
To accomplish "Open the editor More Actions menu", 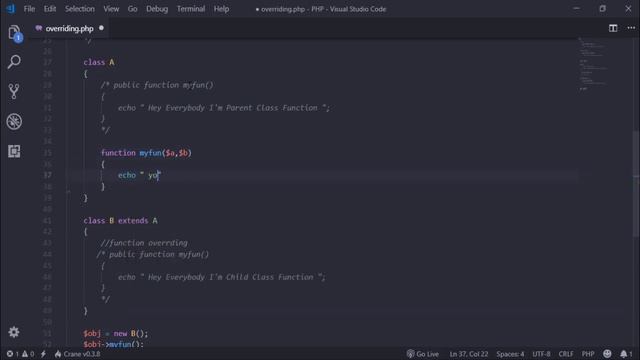I will tap(631, 28).
